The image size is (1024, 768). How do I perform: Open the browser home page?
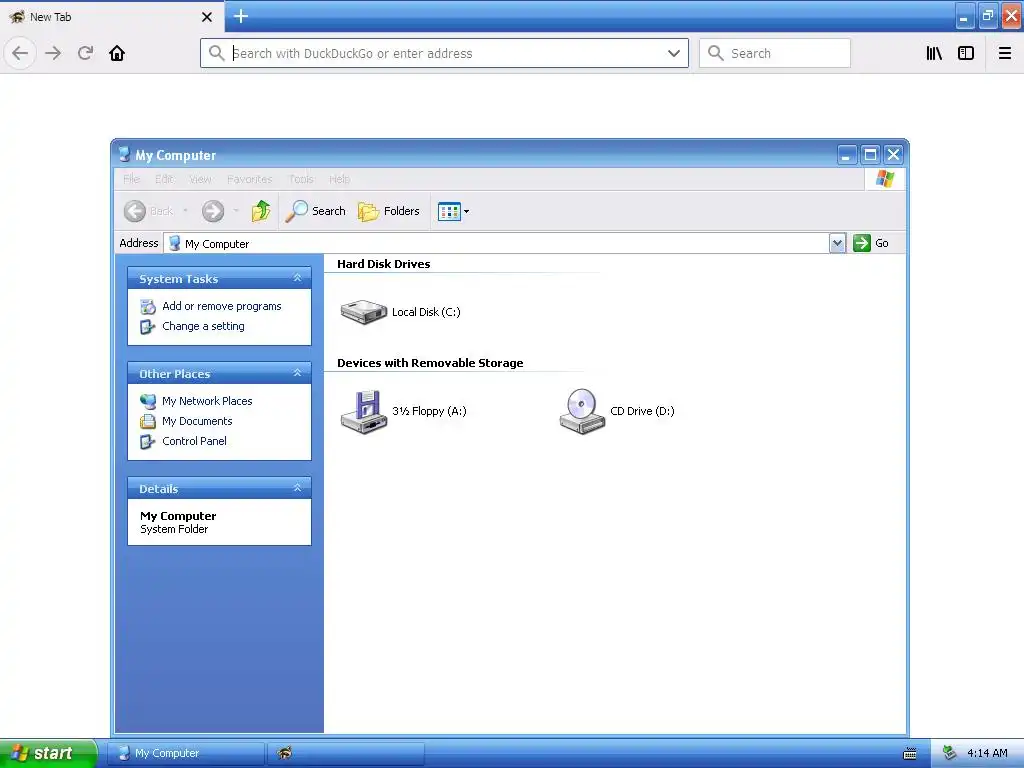click(x=117, y=53)
